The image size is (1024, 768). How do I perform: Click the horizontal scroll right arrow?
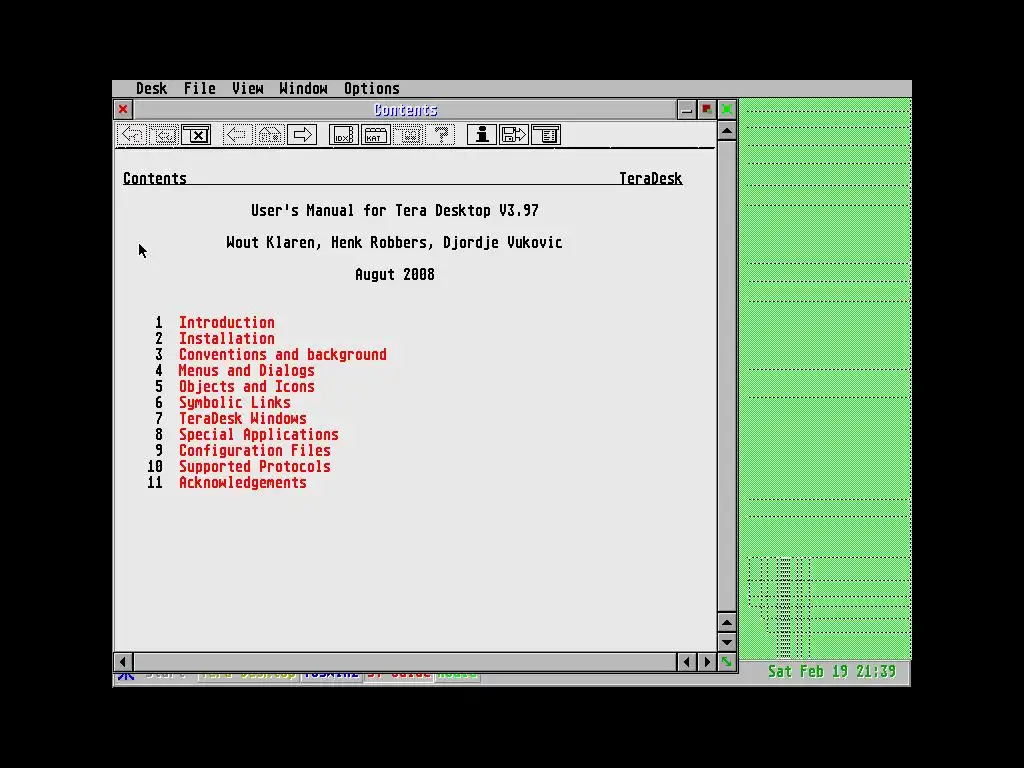[707, 662]
